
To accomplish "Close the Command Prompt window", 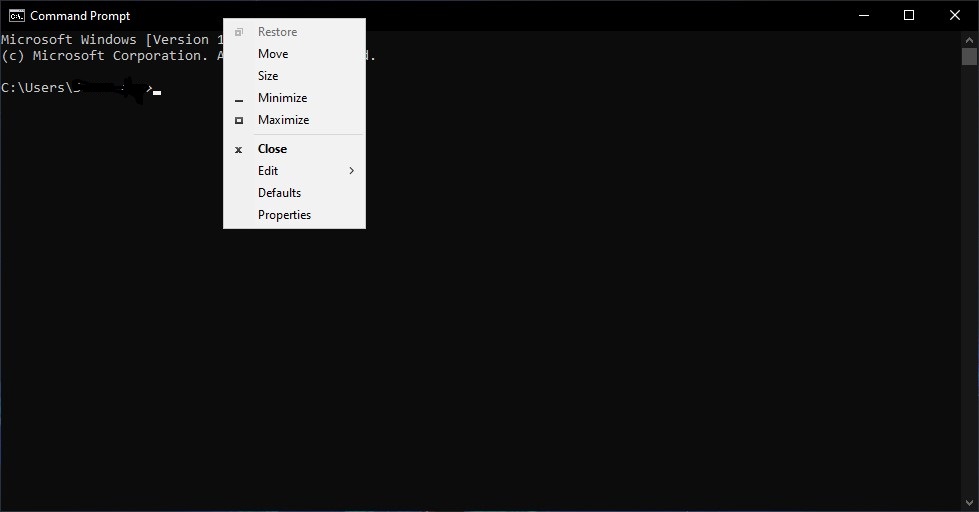I will pos(955,16).
